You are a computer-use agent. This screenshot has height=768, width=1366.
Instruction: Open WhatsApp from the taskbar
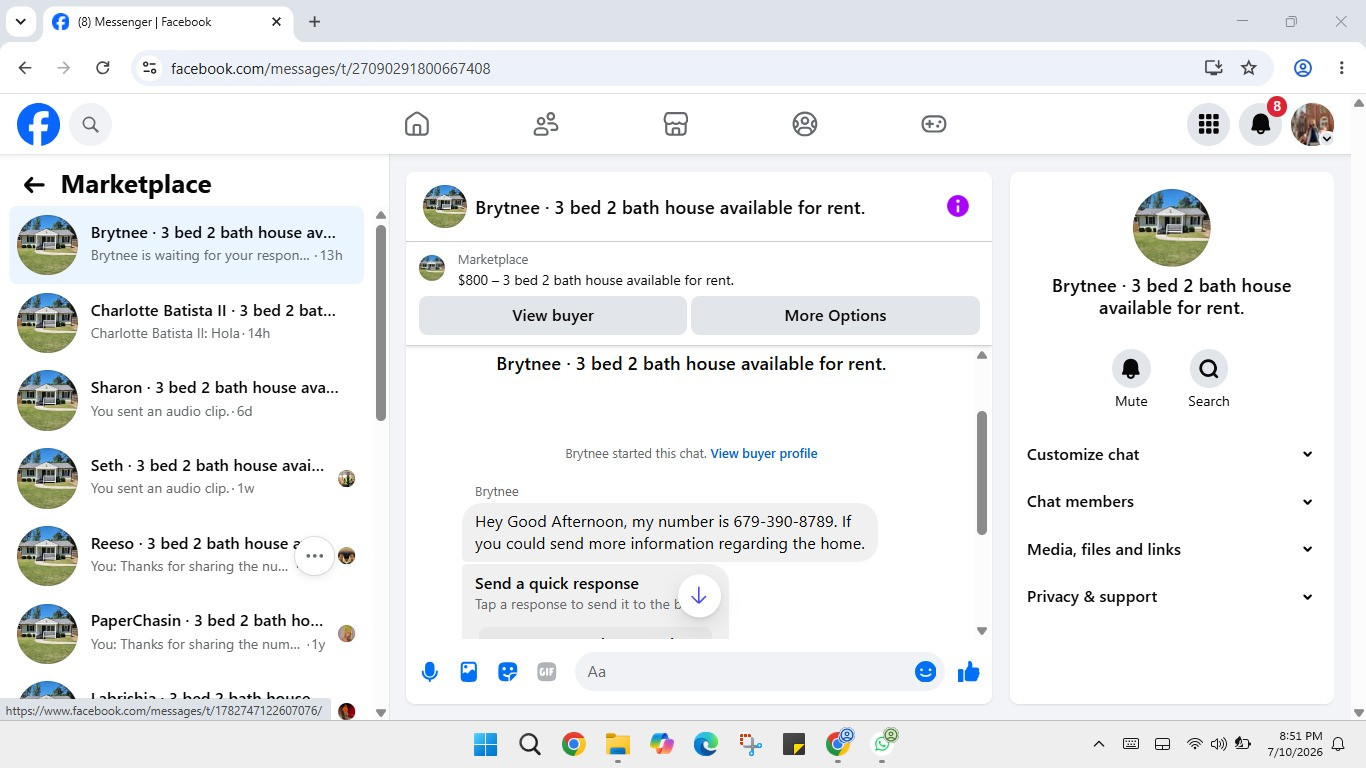tap(884, 743)
